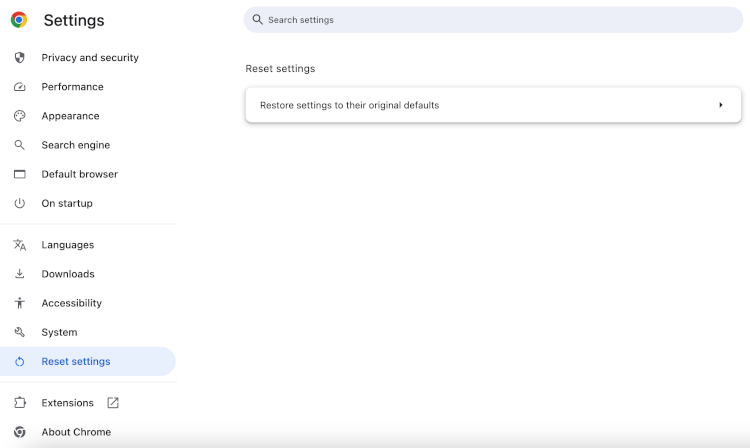Click the Reset settings section heading
The width and height of the screenshot is (750, 448).
tap(280, 68)
